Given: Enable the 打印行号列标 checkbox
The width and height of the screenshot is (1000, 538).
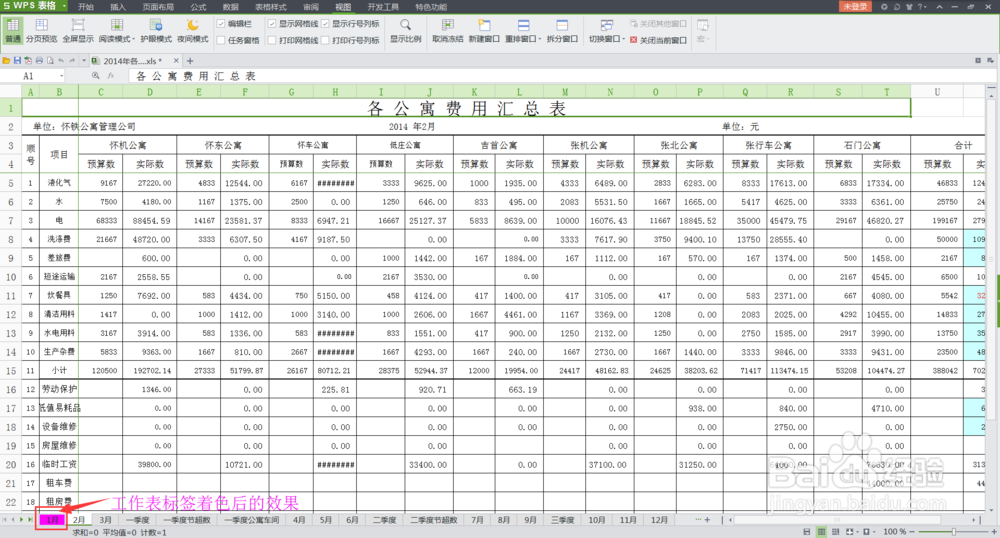Looking at the screenshot, I should point(325,40).
